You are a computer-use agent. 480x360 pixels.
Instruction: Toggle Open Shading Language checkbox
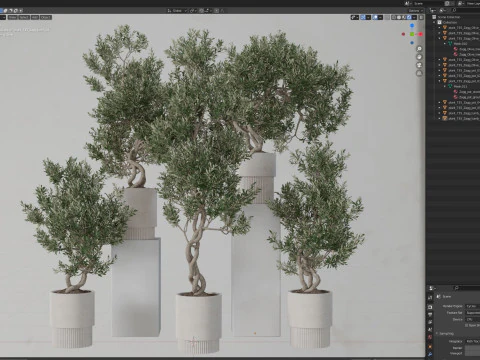point(466,326)
